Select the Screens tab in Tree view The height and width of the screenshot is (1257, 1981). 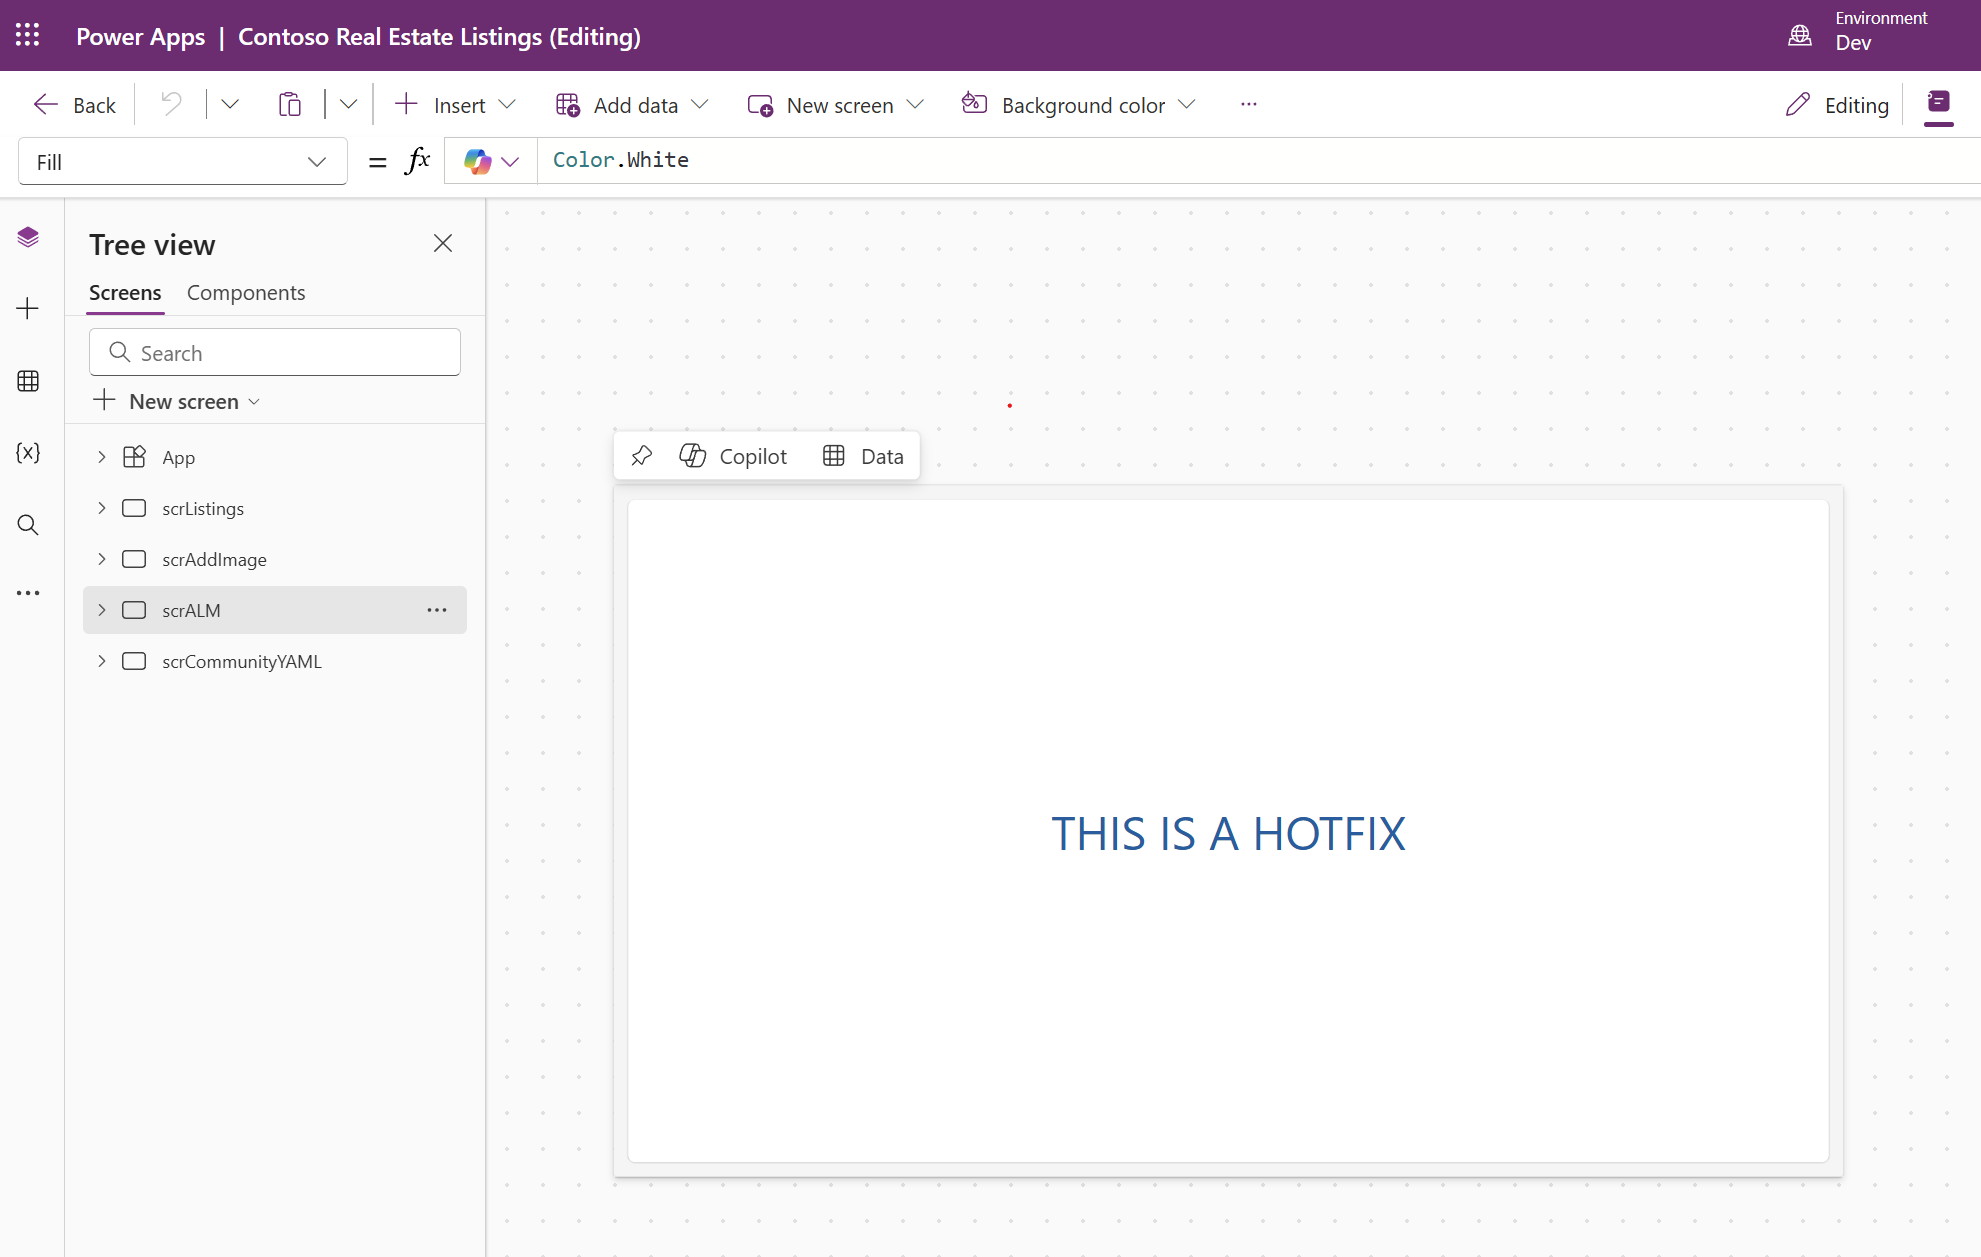(124, 292)
